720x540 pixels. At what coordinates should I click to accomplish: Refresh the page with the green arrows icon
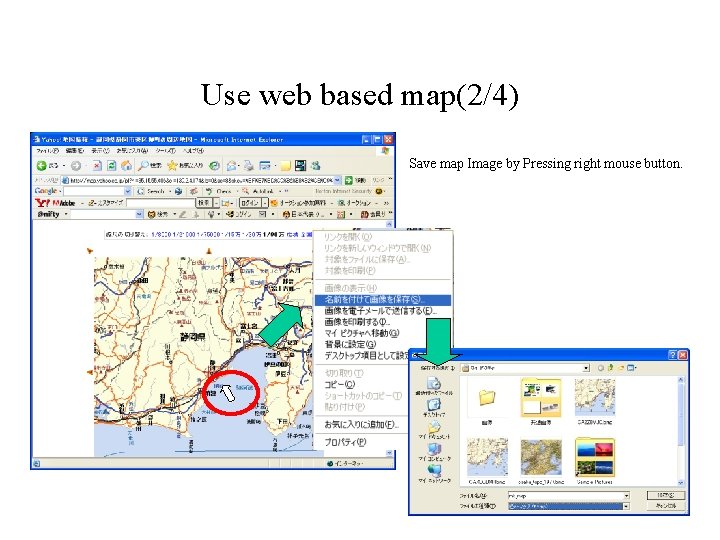click(x=112, y=165)
